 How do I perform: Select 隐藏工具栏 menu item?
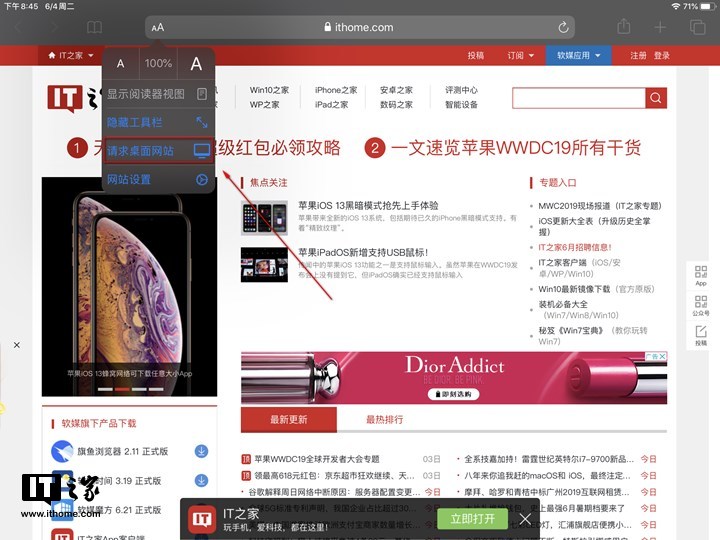coord(158,123)
